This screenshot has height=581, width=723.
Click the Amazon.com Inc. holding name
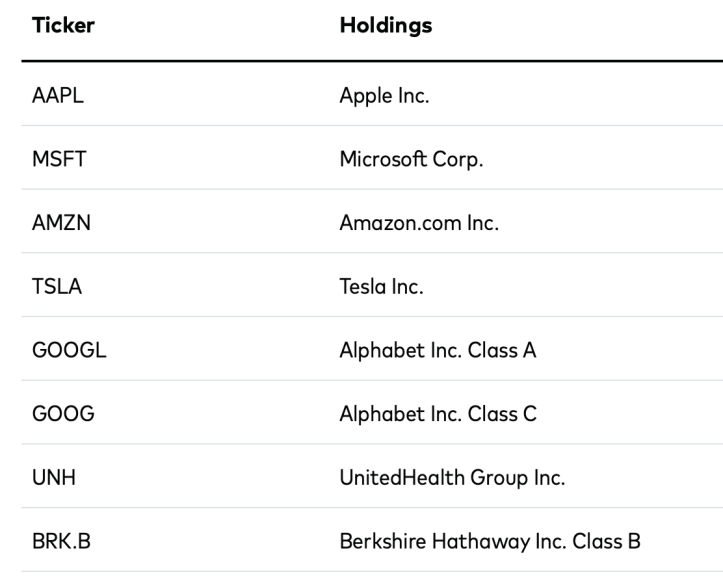click(x=419, y=223)
